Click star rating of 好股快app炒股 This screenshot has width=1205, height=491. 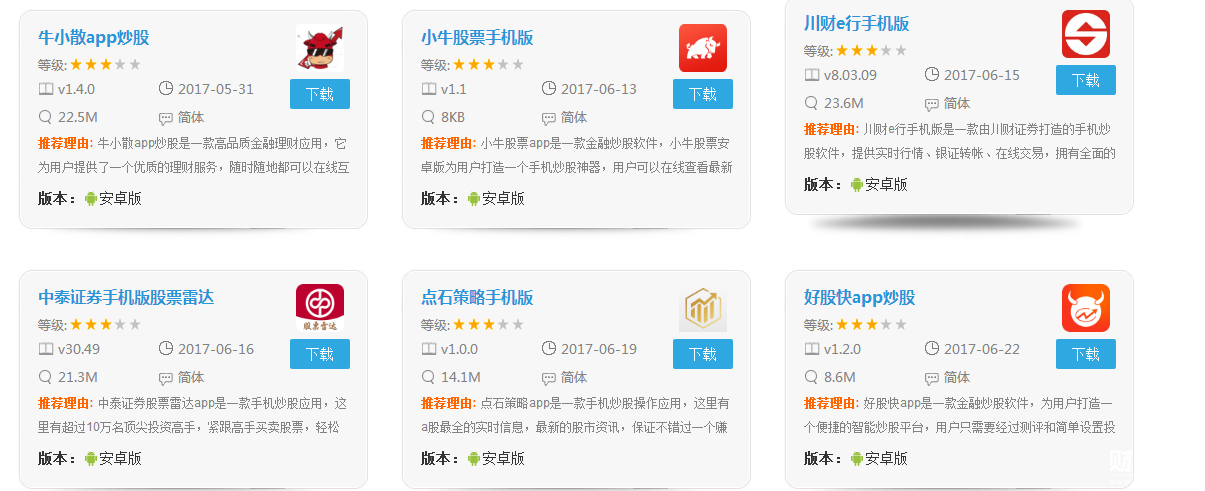point(872,324)
